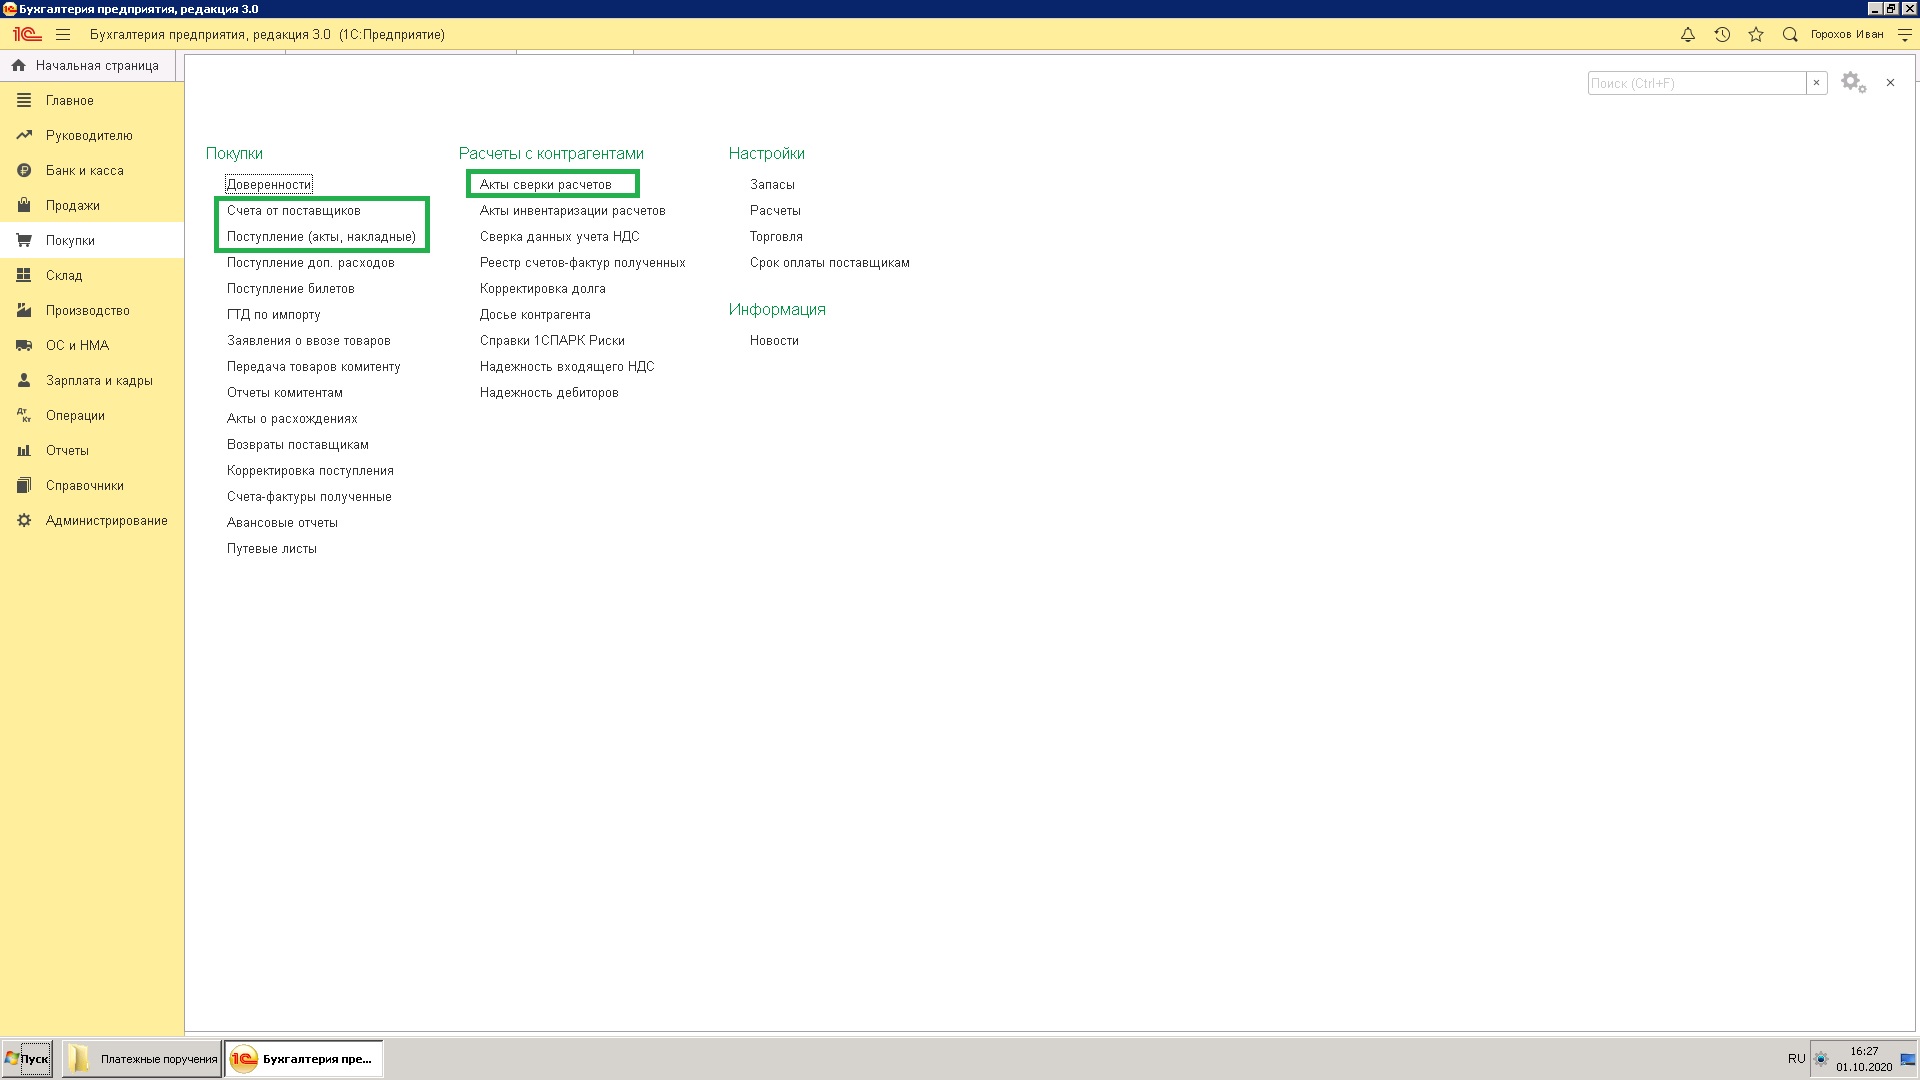Screen dimensions: 1920x1080
Task: Close the Покупки functions panel
Action: (x=1890, y=83)
